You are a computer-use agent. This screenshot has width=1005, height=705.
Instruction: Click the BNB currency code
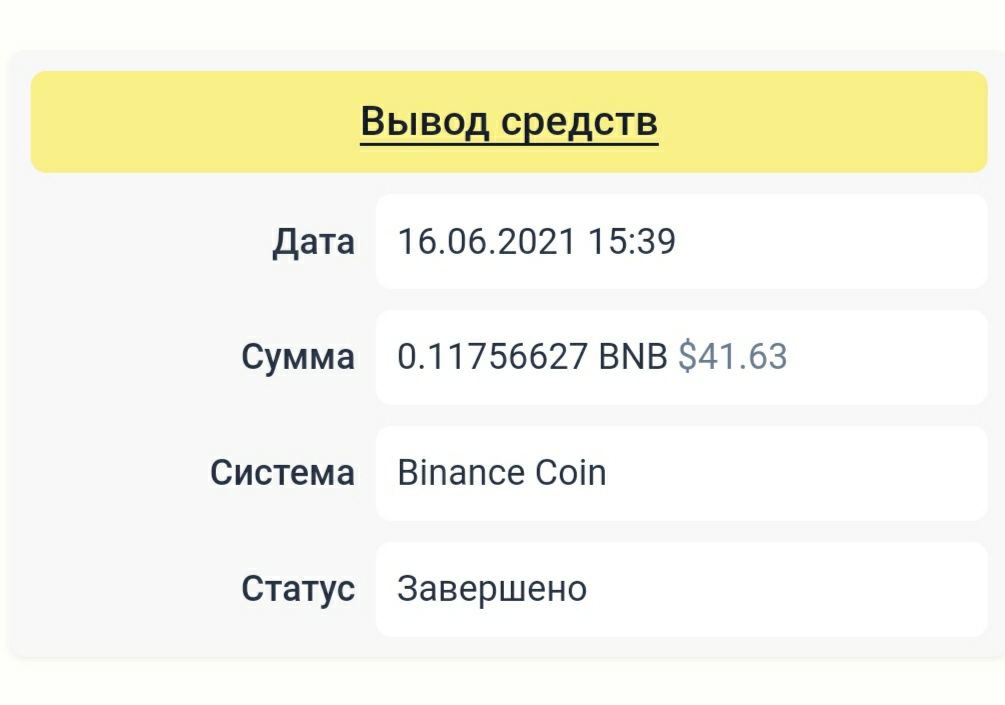[x=633, y=357]
